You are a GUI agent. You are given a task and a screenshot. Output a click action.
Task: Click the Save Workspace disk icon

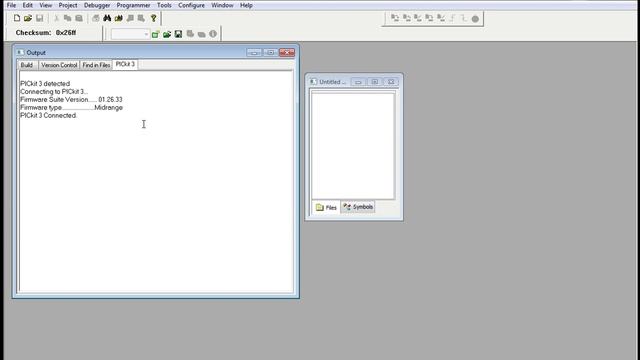178,34
